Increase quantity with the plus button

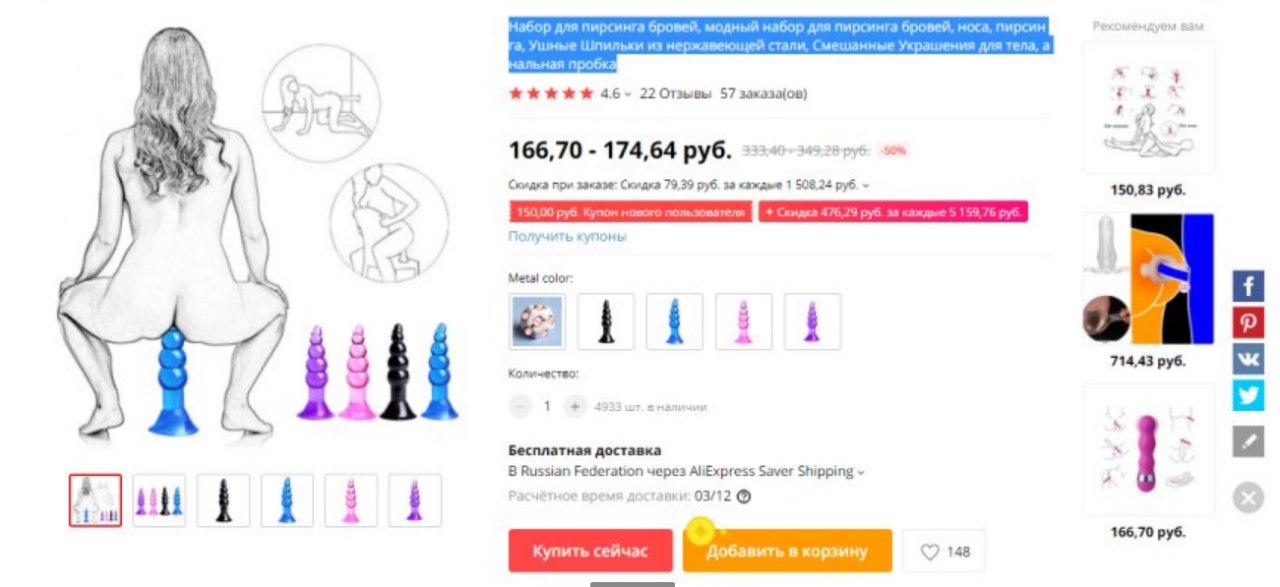574,406
